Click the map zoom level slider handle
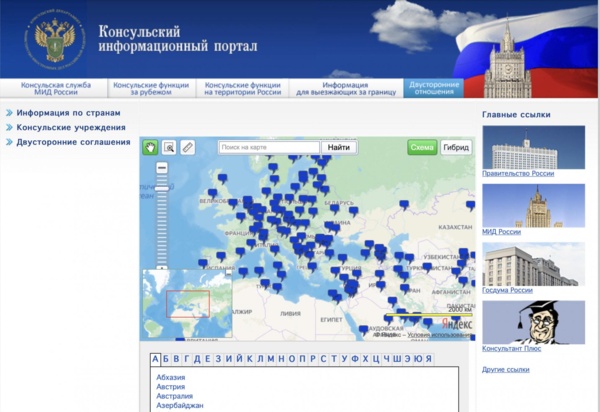Screen dimensions: 600x412 pyautogui.click(x=162, y=188)
